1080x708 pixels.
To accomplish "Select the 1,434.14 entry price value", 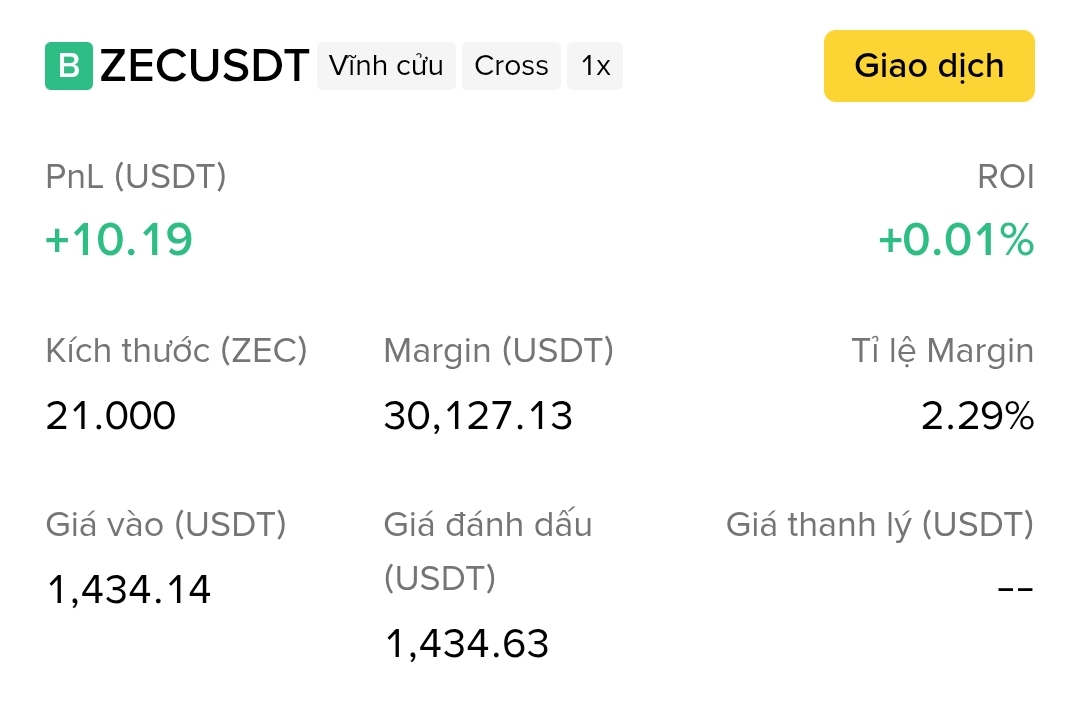I will coord(128,590).
